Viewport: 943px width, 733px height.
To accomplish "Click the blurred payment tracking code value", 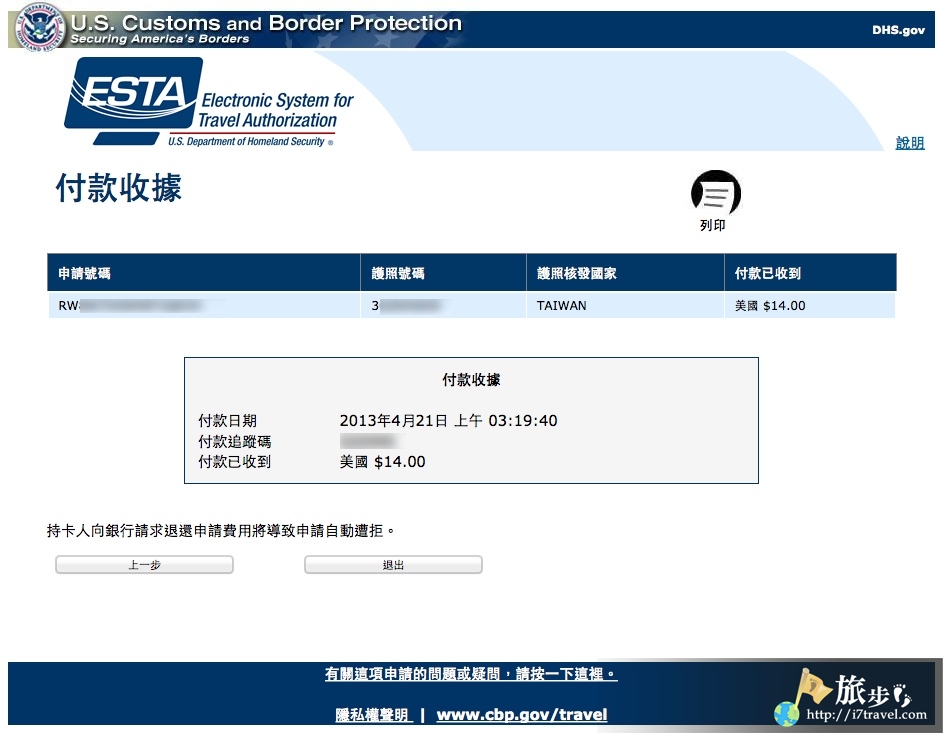I will coord(368,441).
